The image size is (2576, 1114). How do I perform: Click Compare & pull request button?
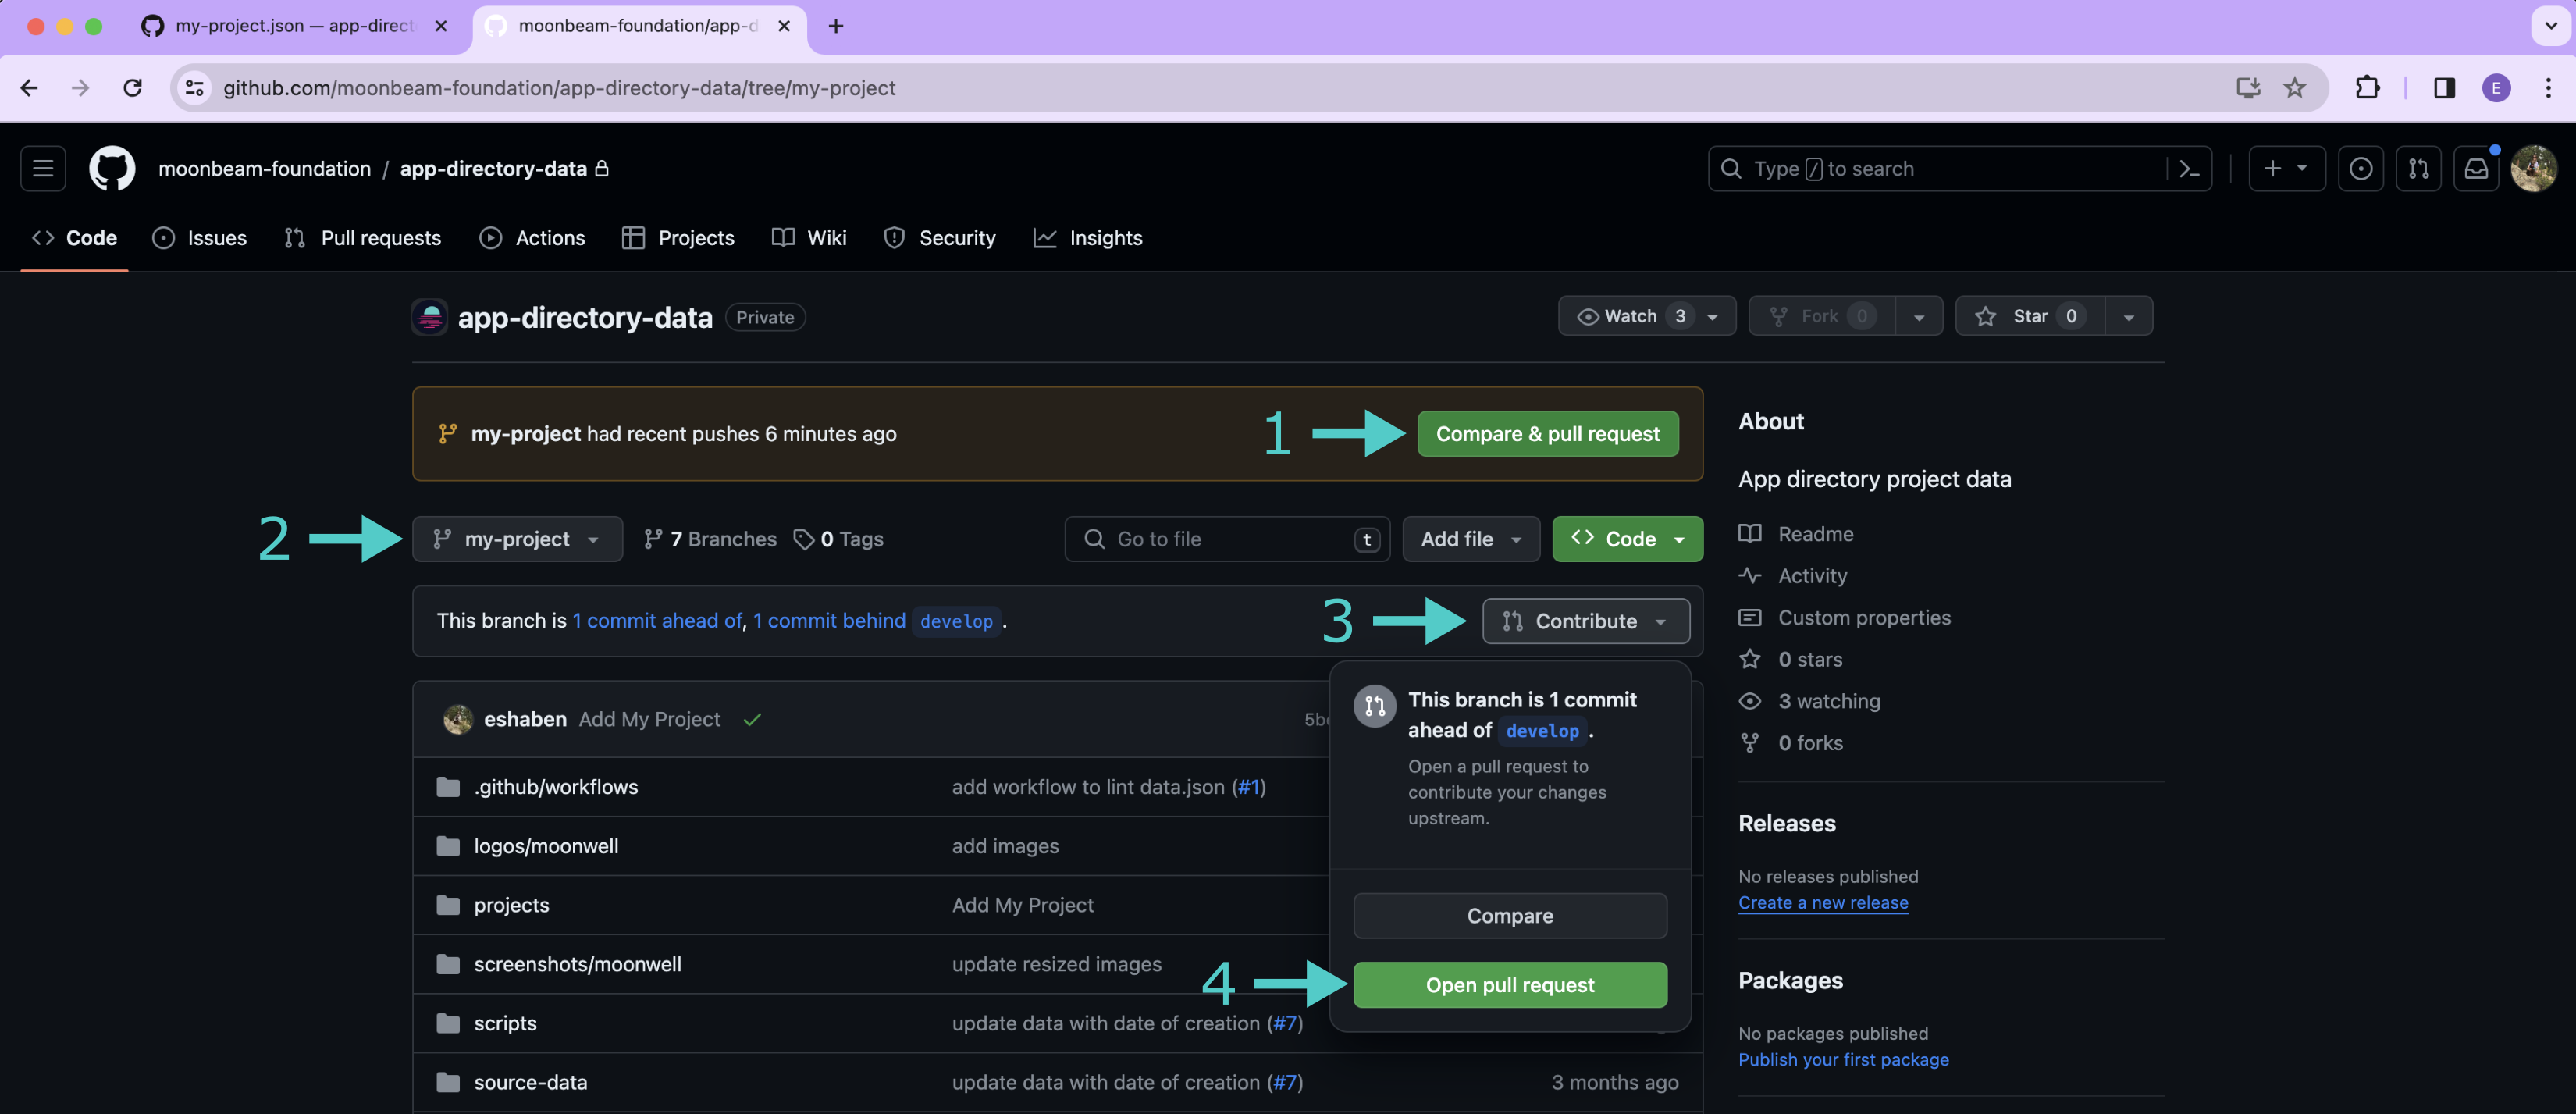coord(1547,434)
